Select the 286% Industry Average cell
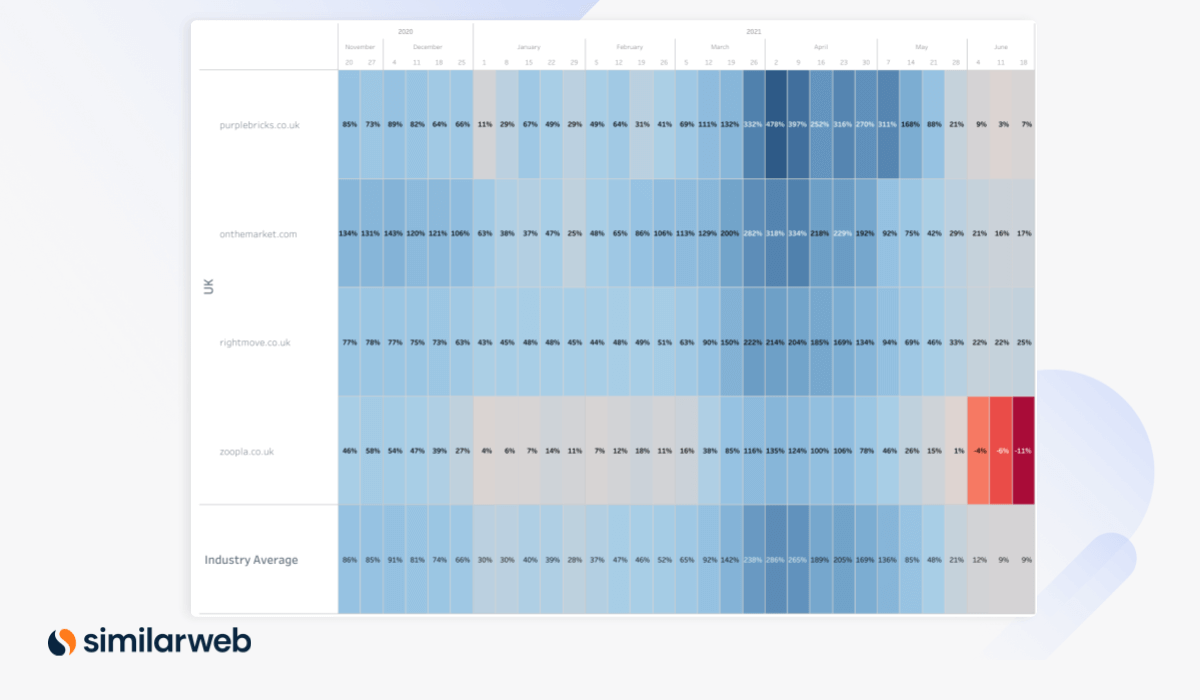1200x700 pixels. [777, 560]
